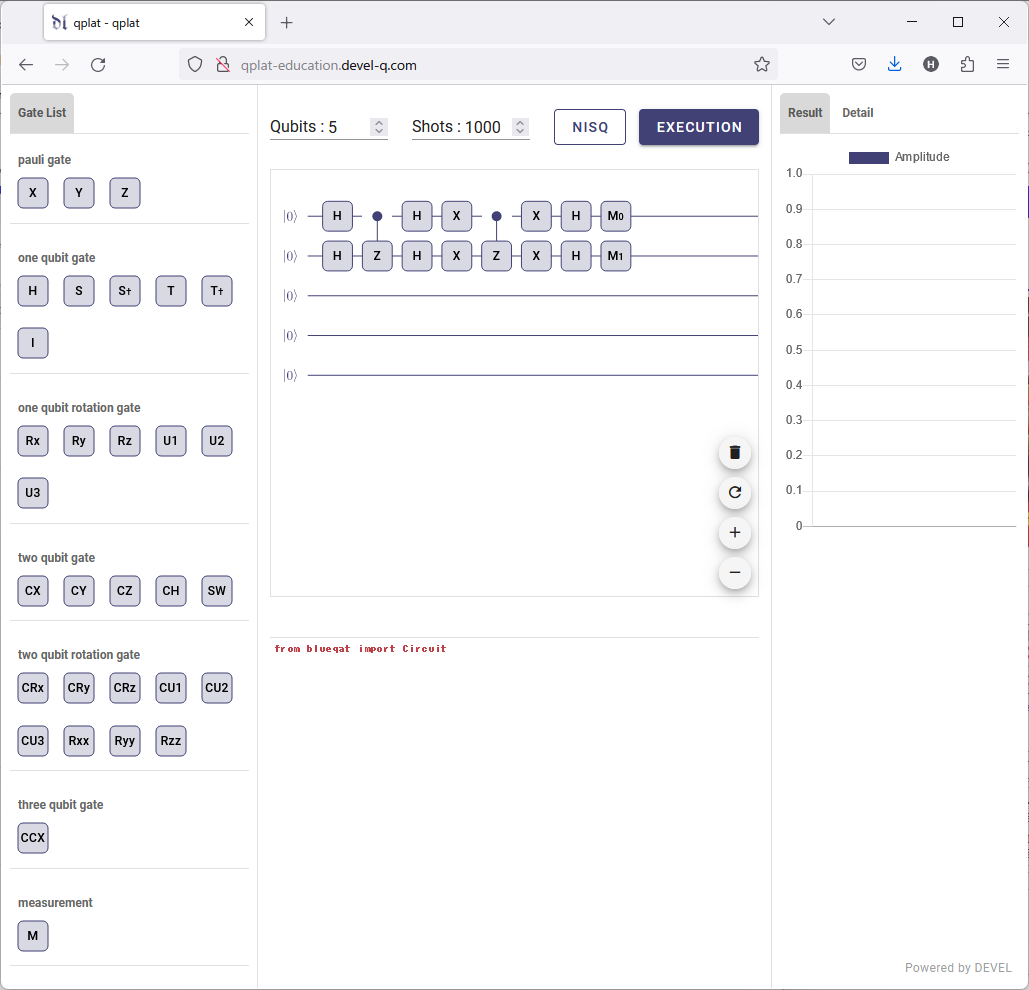Pick the T-dagger gate

tap(217, 291)
